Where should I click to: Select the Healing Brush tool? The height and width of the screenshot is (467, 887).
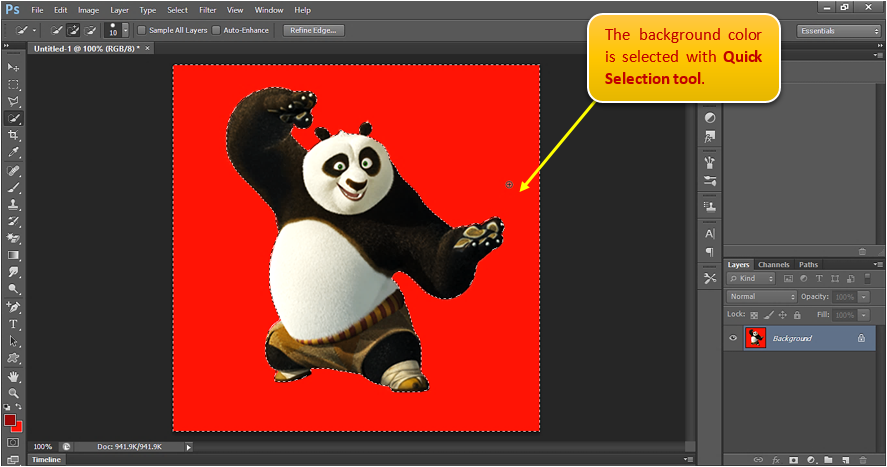pos(13,171)
